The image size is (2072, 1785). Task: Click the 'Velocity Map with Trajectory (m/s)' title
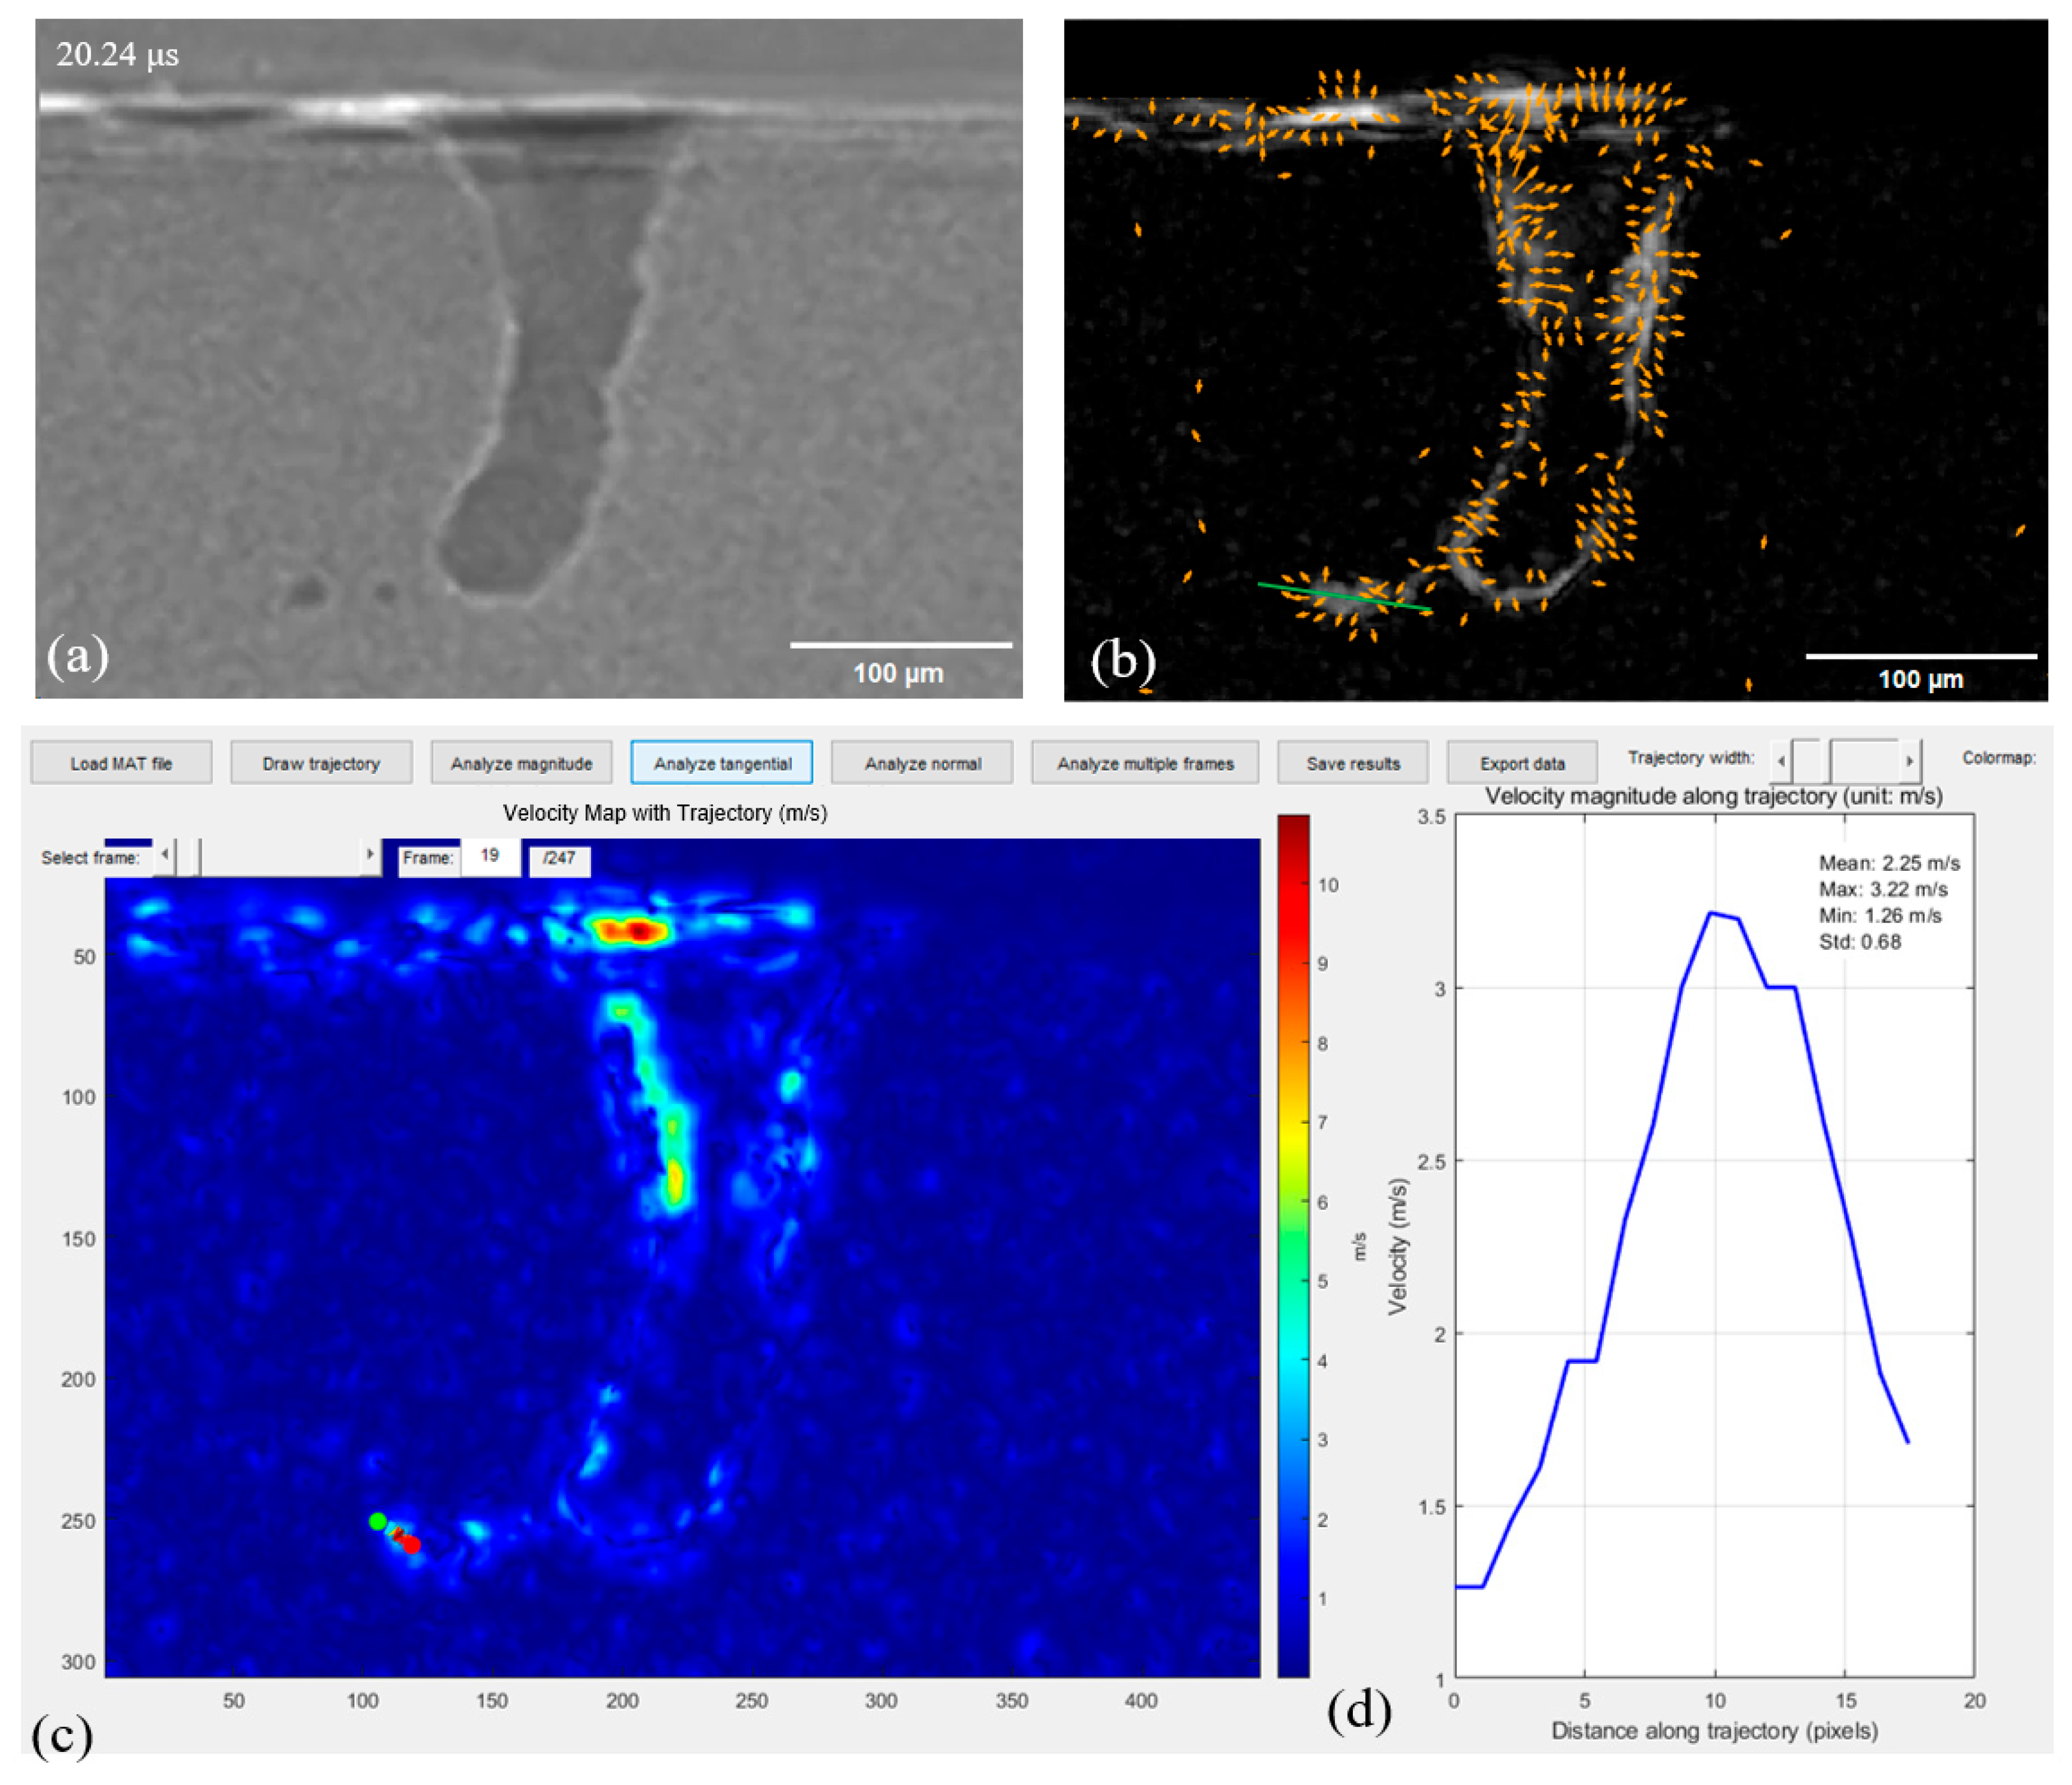pyautogui.click(x=665, y=813)
